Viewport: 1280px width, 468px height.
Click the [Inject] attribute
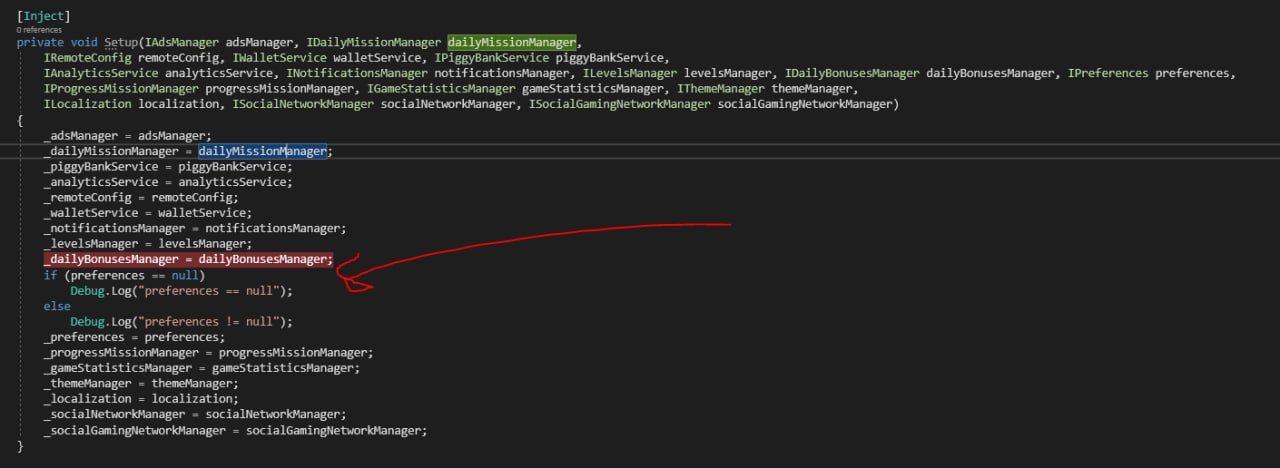click(x=43, y=17)
